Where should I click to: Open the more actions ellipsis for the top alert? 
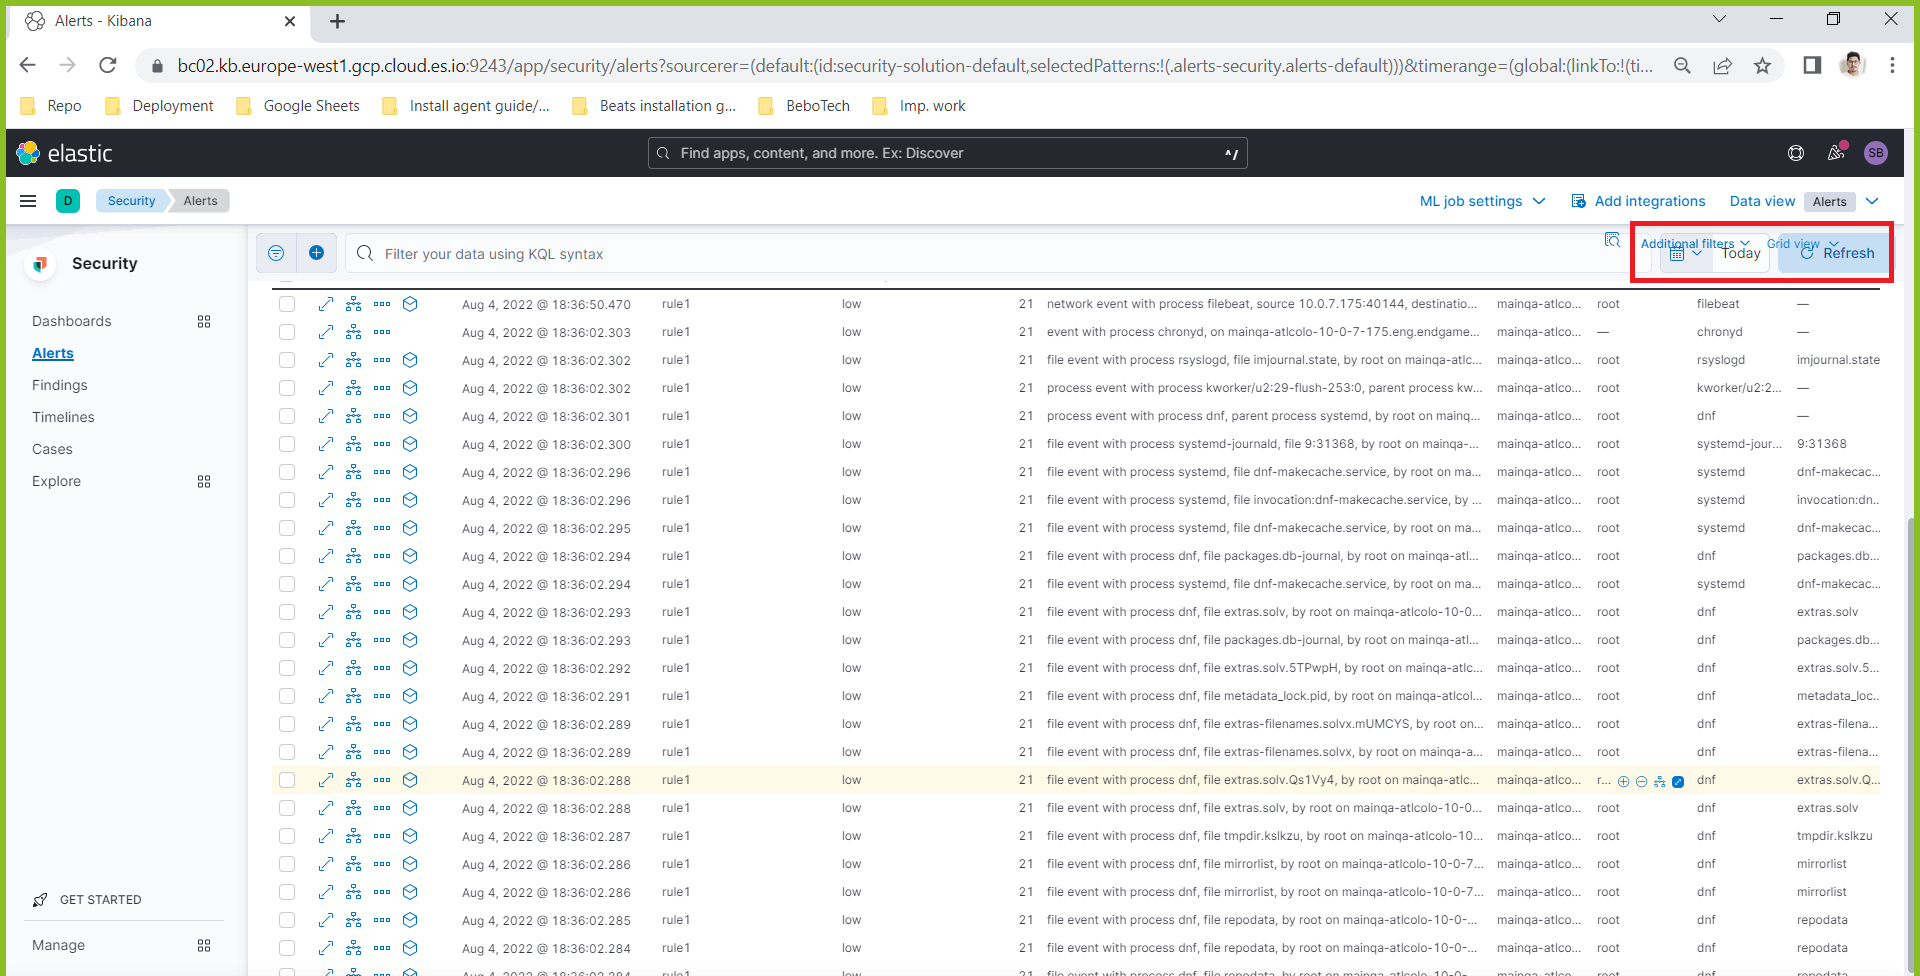click(382, 304)
